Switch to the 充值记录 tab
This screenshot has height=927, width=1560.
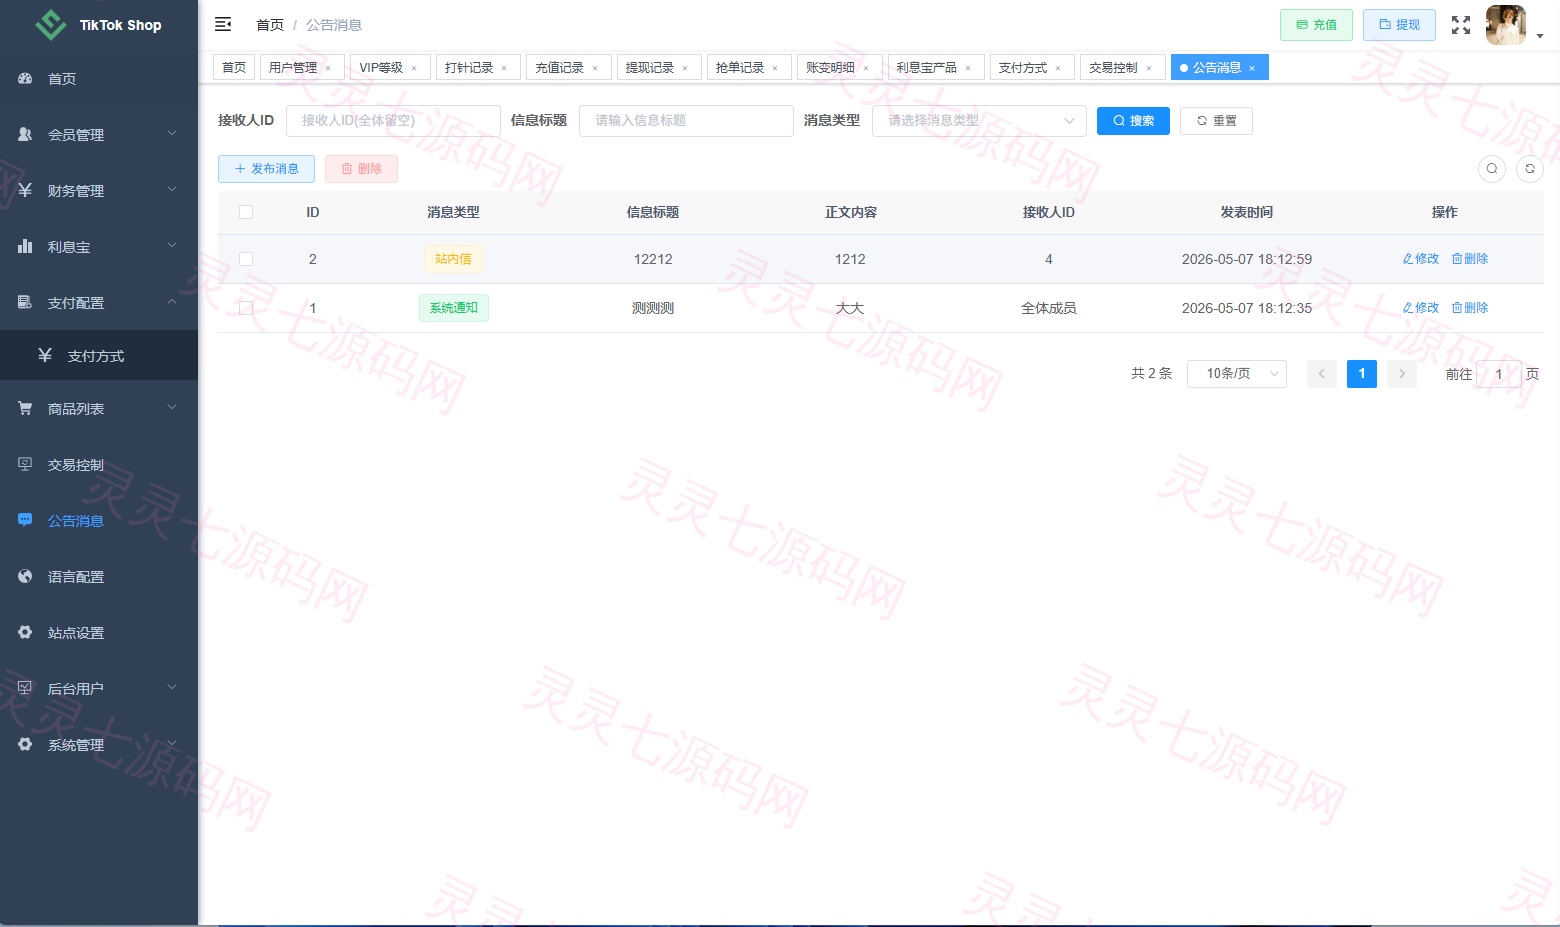tap(568, 67)
